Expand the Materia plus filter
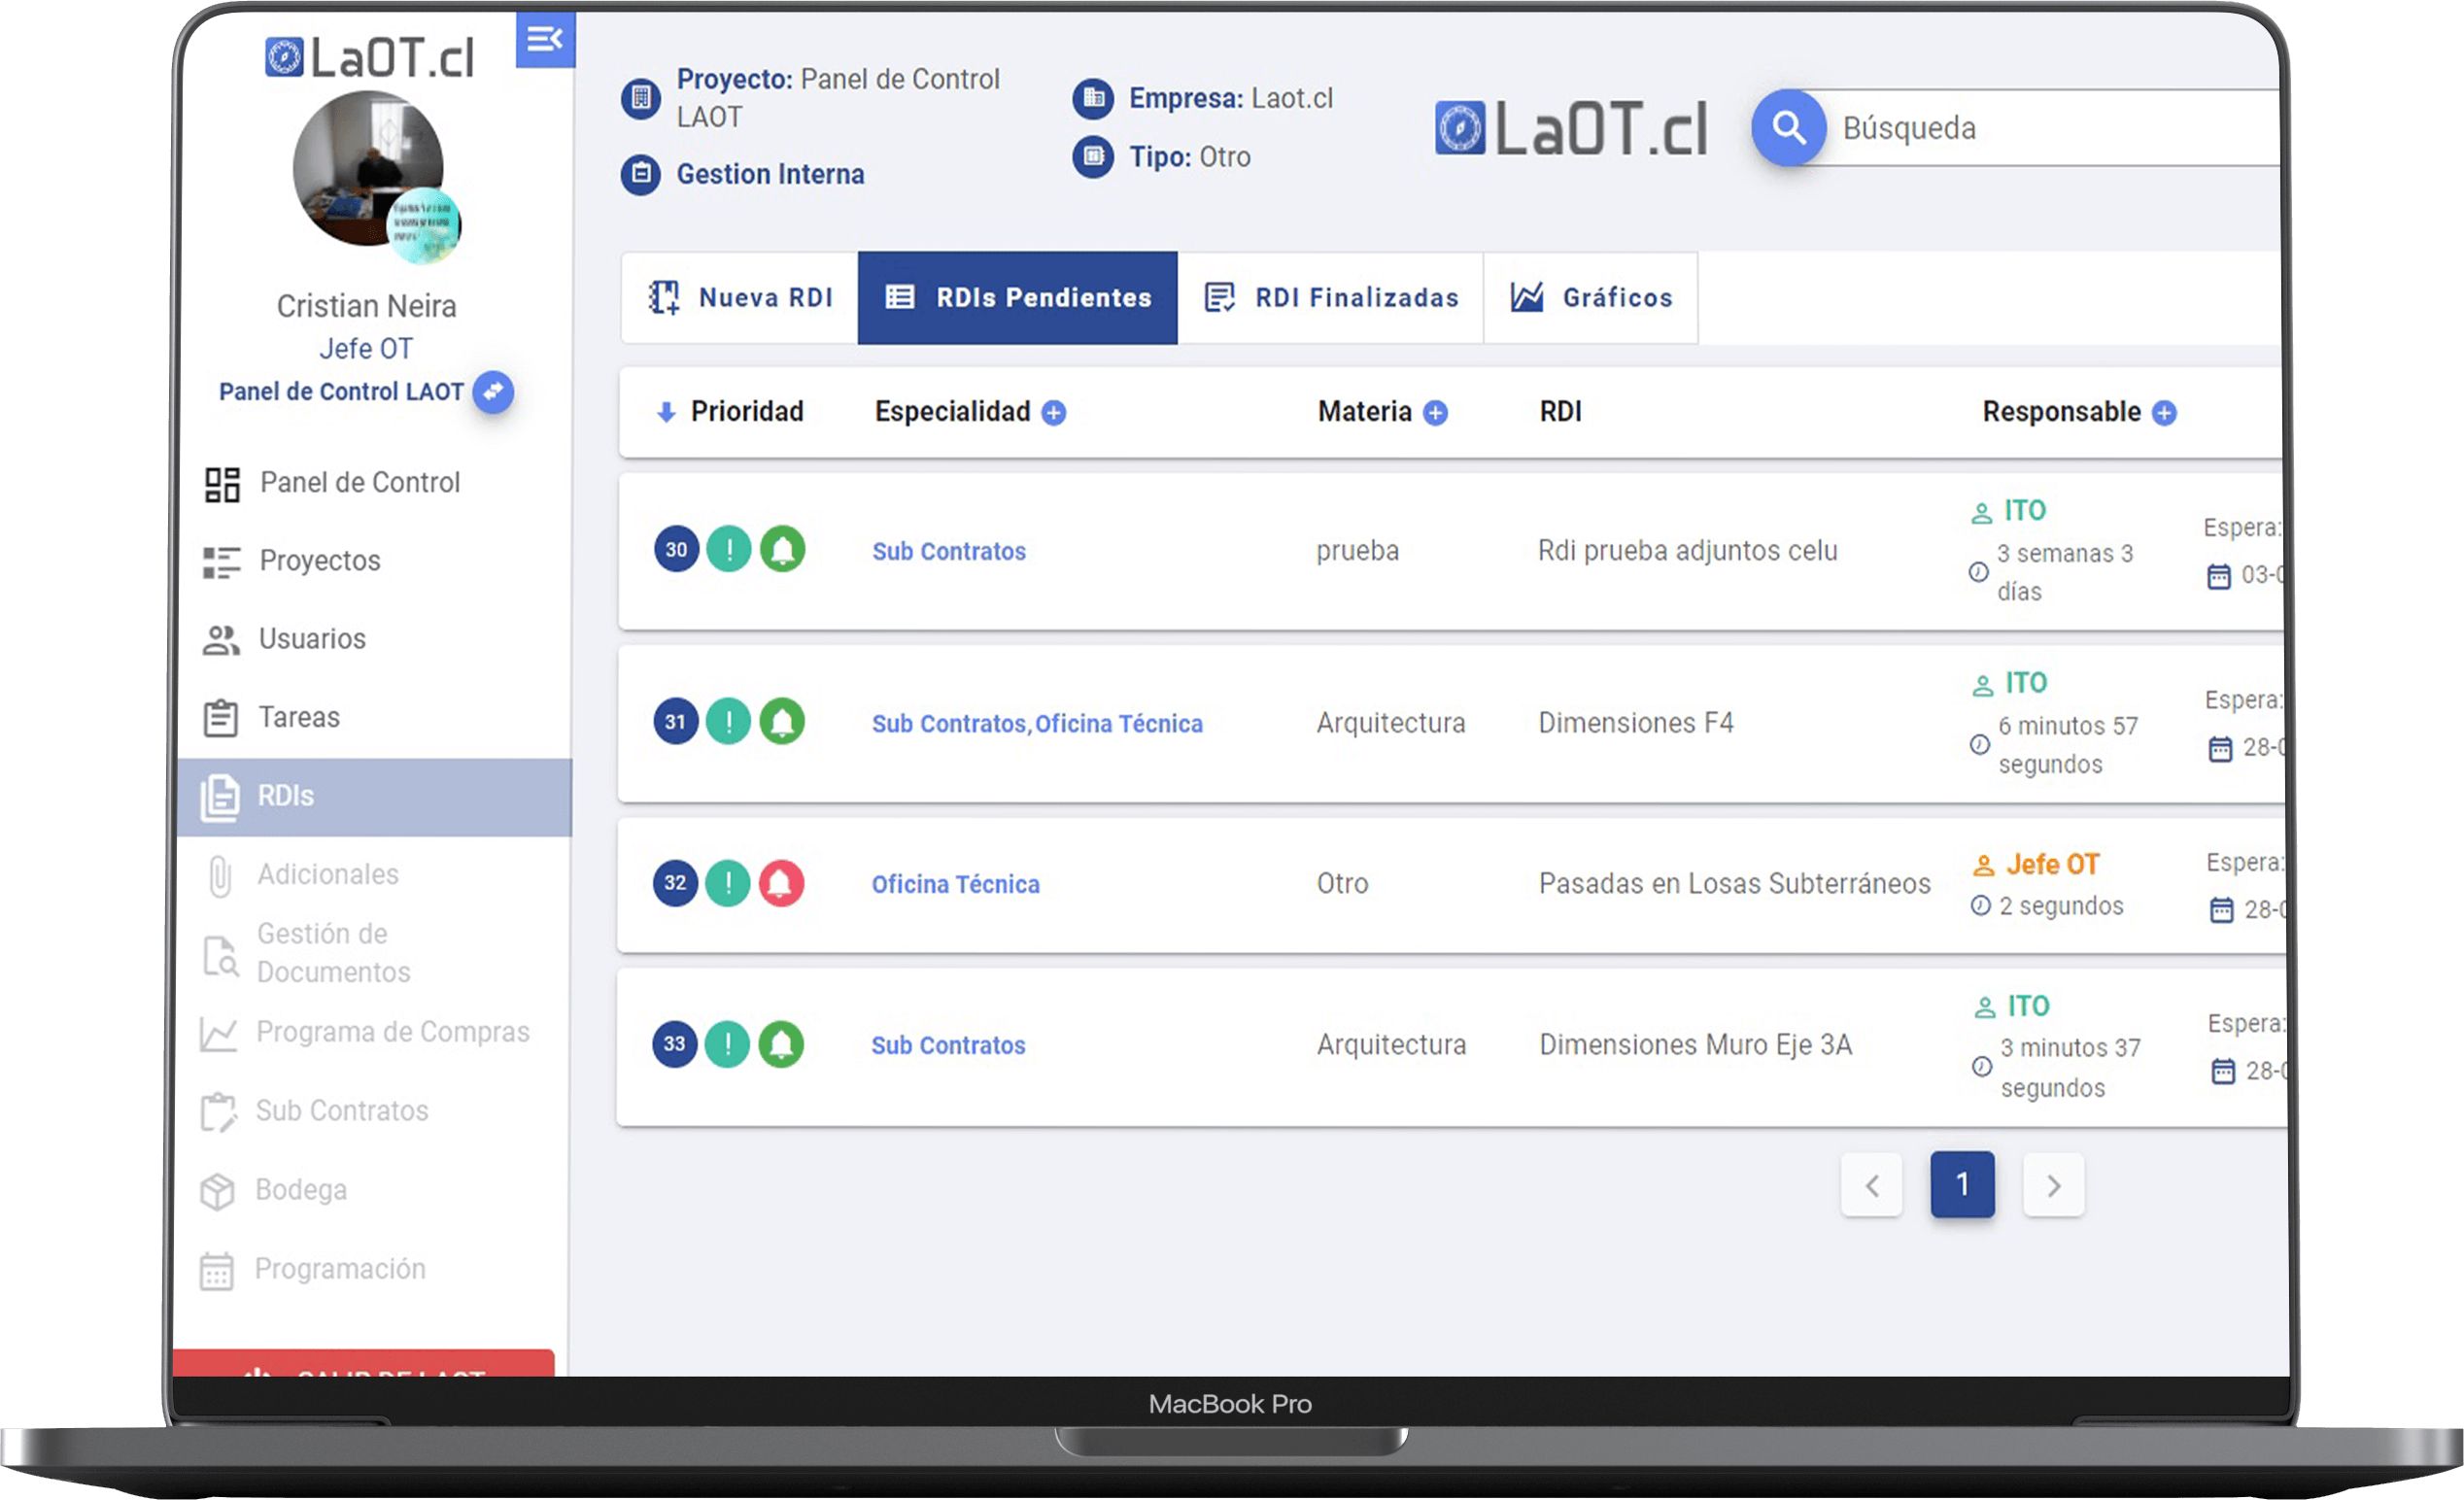 (x=1435, y=412)
